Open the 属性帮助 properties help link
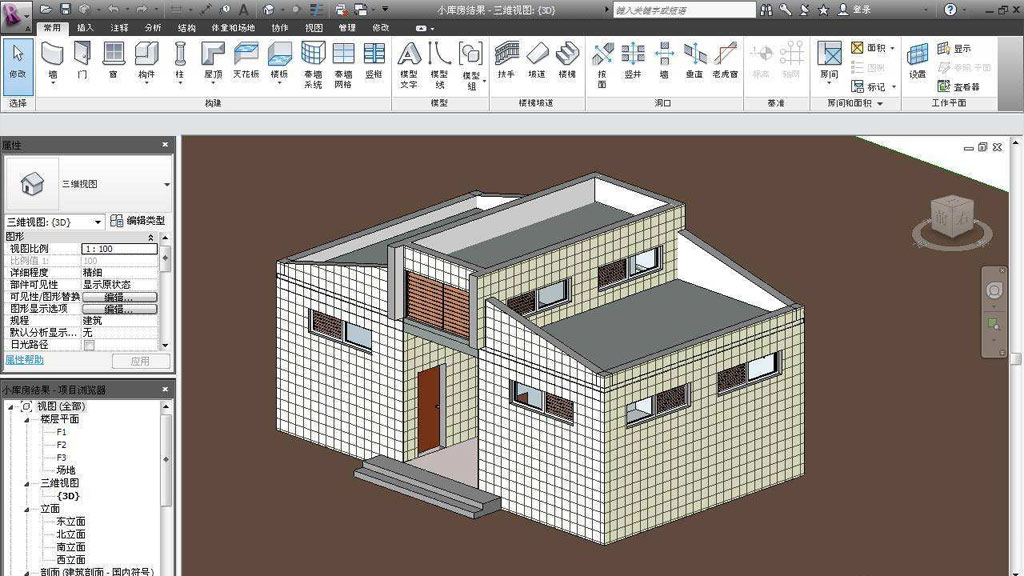The image size is (1024, 576). [25, 359]
